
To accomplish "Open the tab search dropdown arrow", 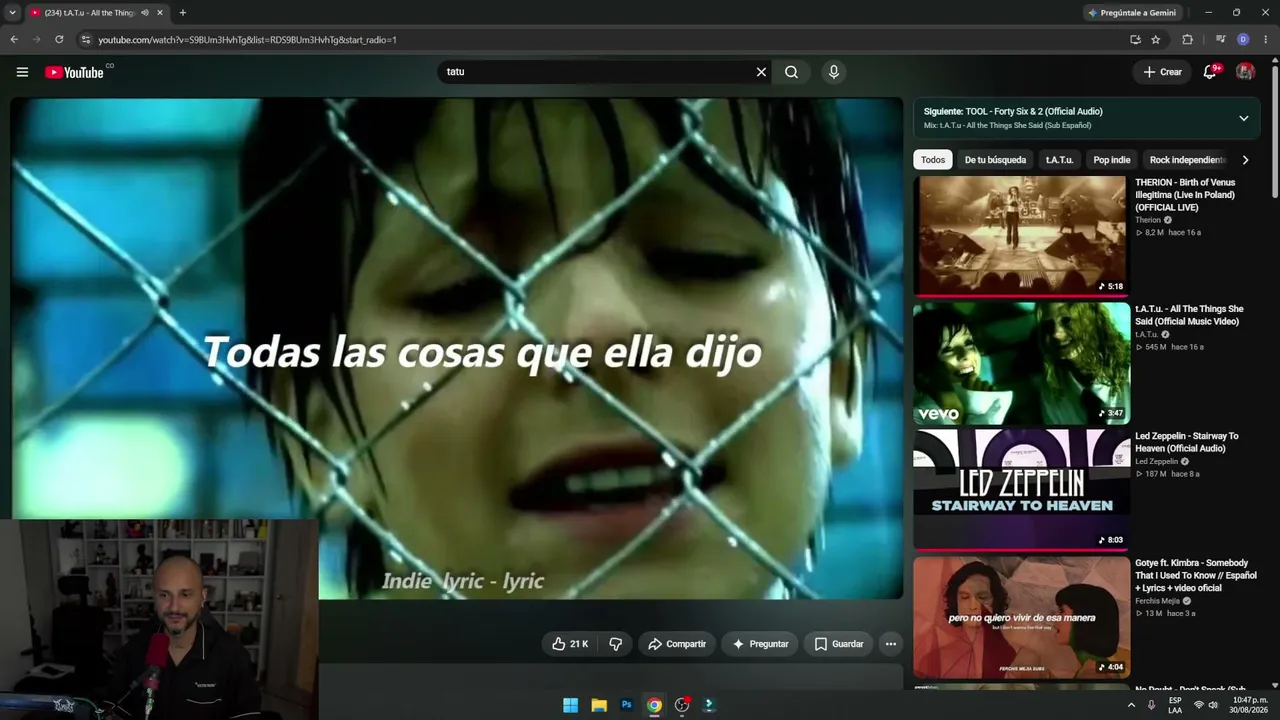I will click(x=12, y=13).
